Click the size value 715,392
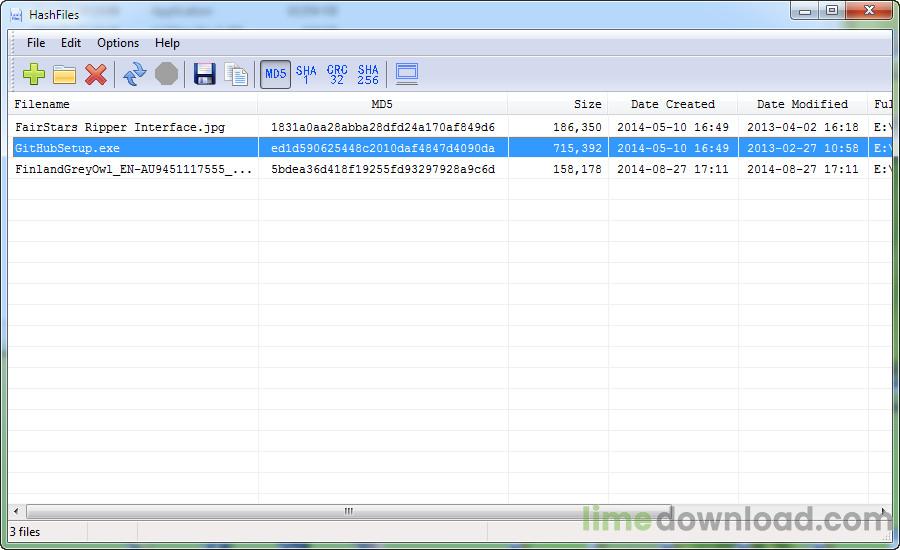This screenshot has height=550, width=900. pos(577,148)
